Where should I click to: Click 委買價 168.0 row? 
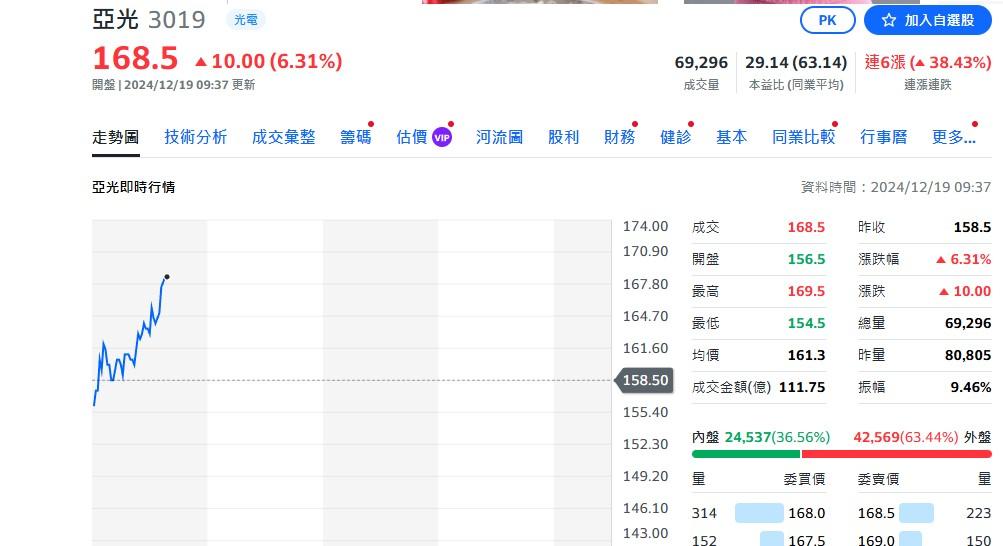[759, 513]
